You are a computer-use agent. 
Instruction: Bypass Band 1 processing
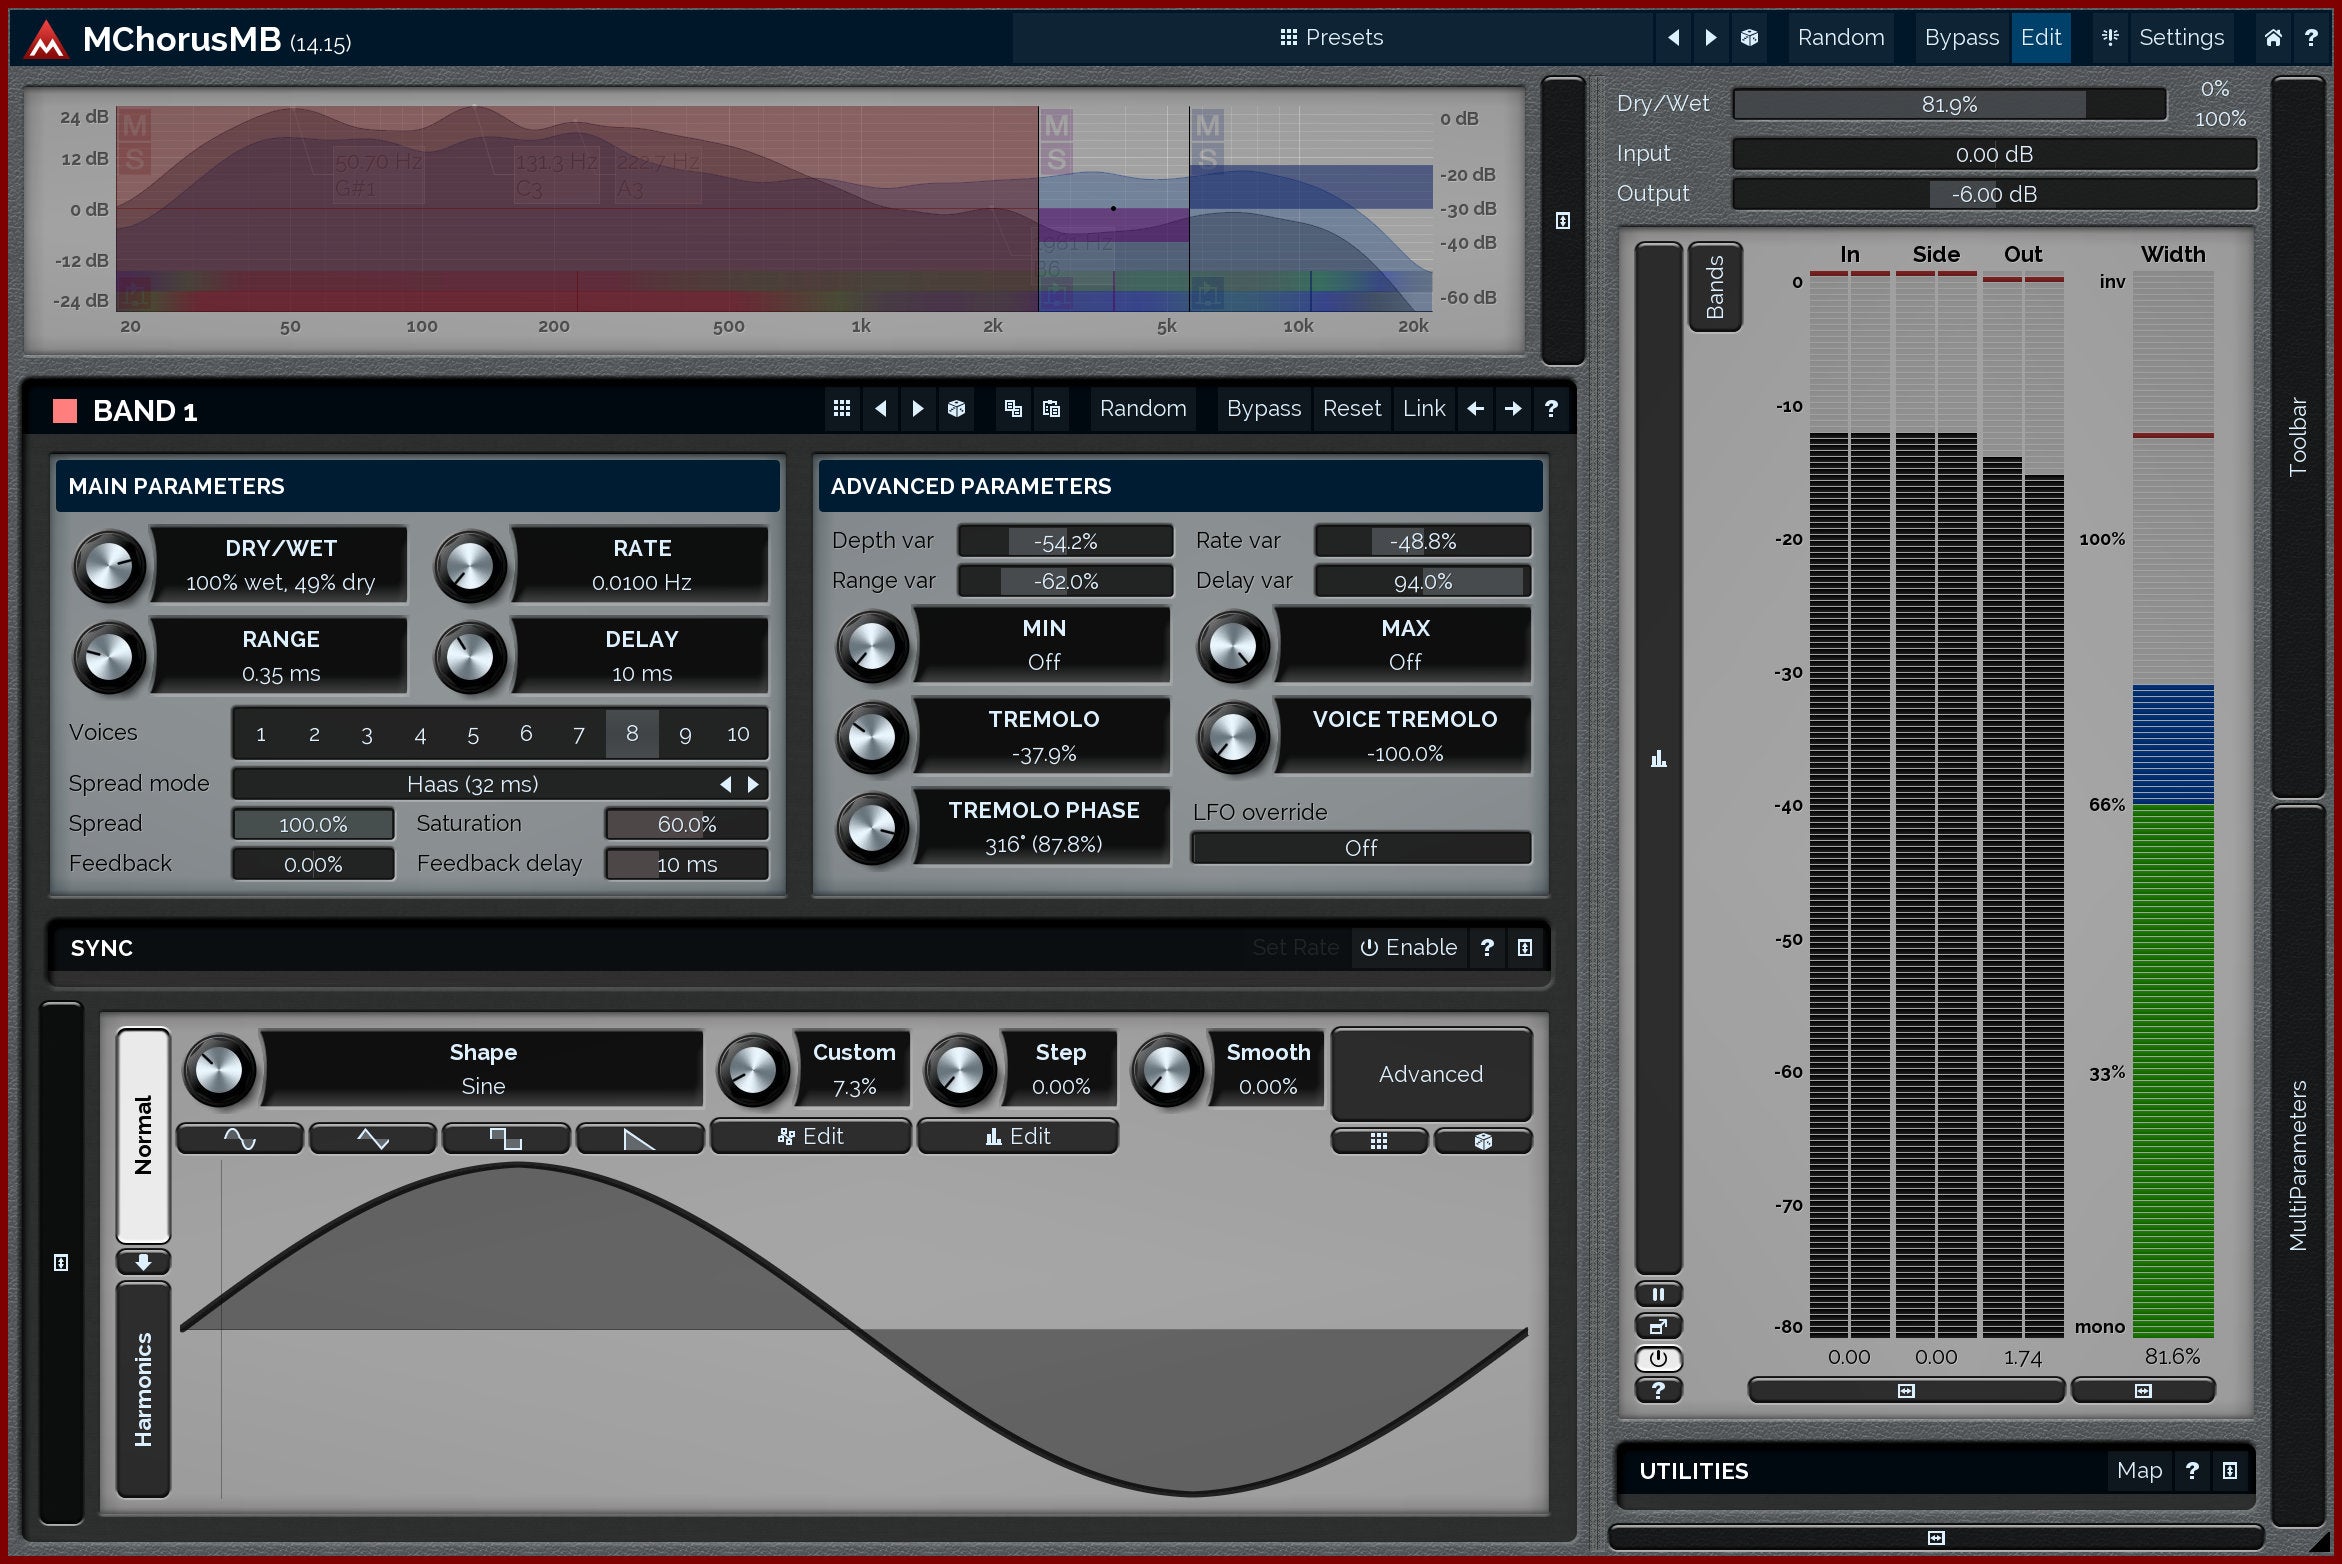click(x=1263, y=408)
